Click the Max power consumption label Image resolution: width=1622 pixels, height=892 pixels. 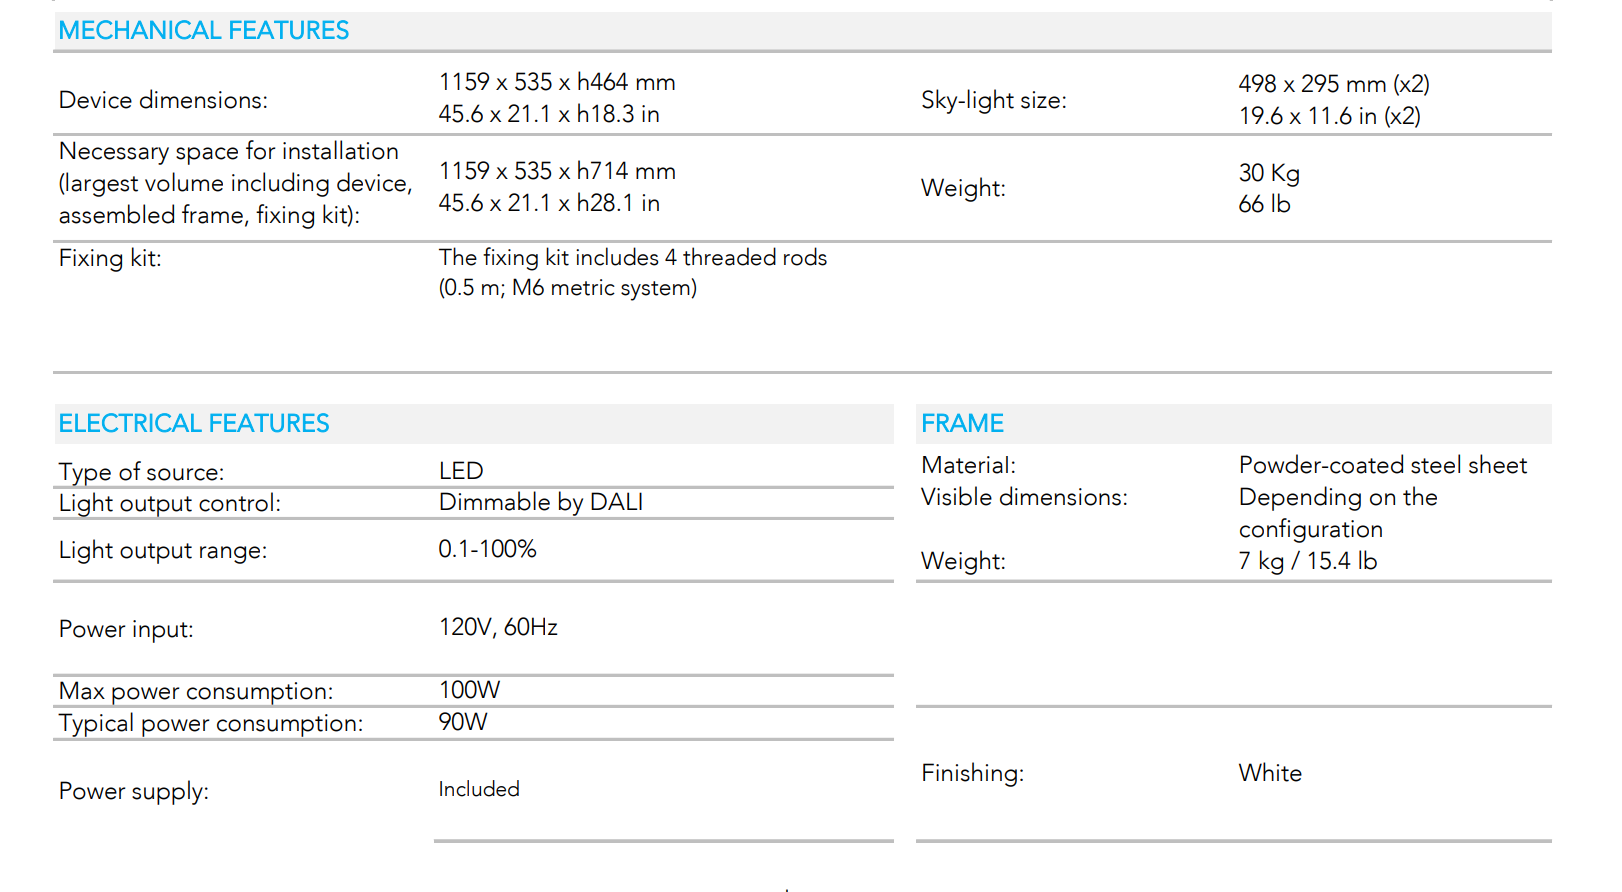[x=196, y=691]
